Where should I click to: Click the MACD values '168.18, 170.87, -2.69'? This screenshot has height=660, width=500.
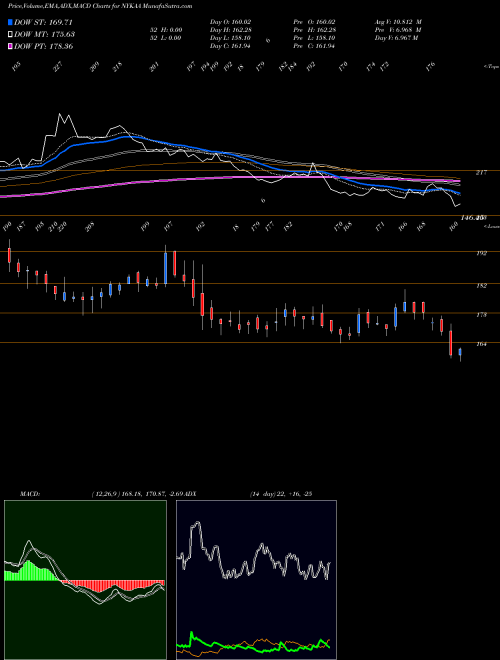click(x=155, y=493)
